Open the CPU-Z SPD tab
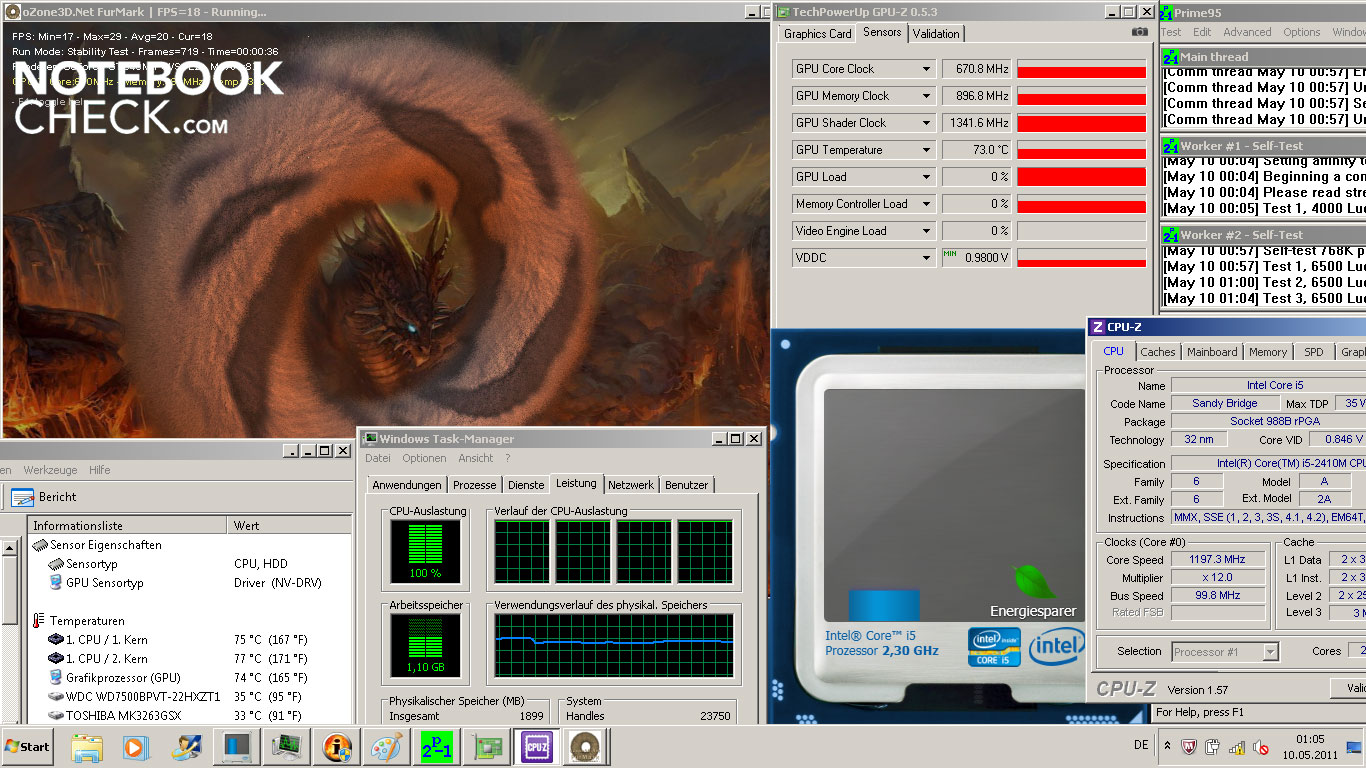Image resolution: width=1366 pixels, height=768 pixels. pyautogui.click(x=1313, y=352)
